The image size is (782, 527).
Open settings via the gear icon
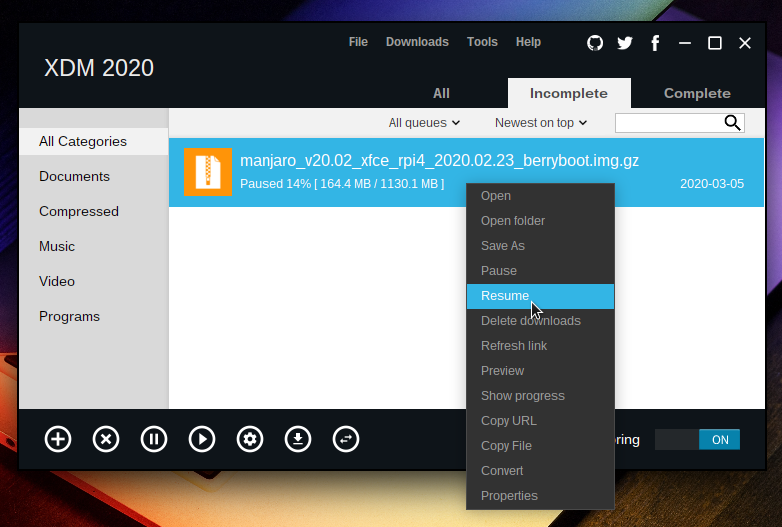[x=250, y=439]
